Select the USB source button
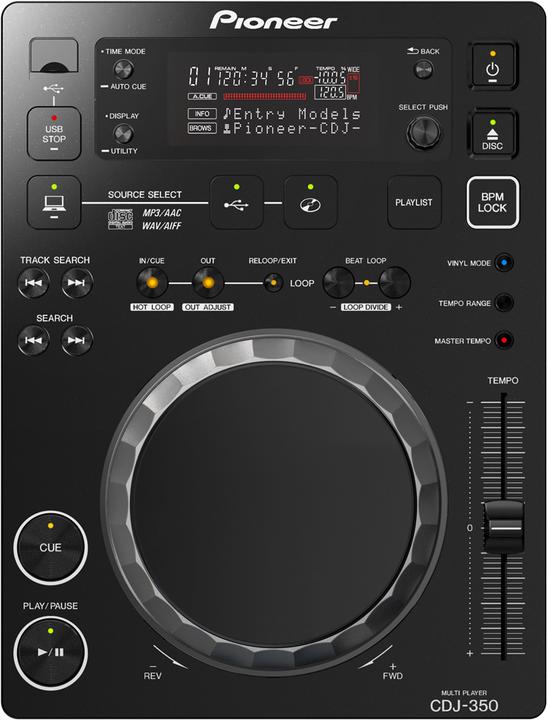 (x=237, y=202)
